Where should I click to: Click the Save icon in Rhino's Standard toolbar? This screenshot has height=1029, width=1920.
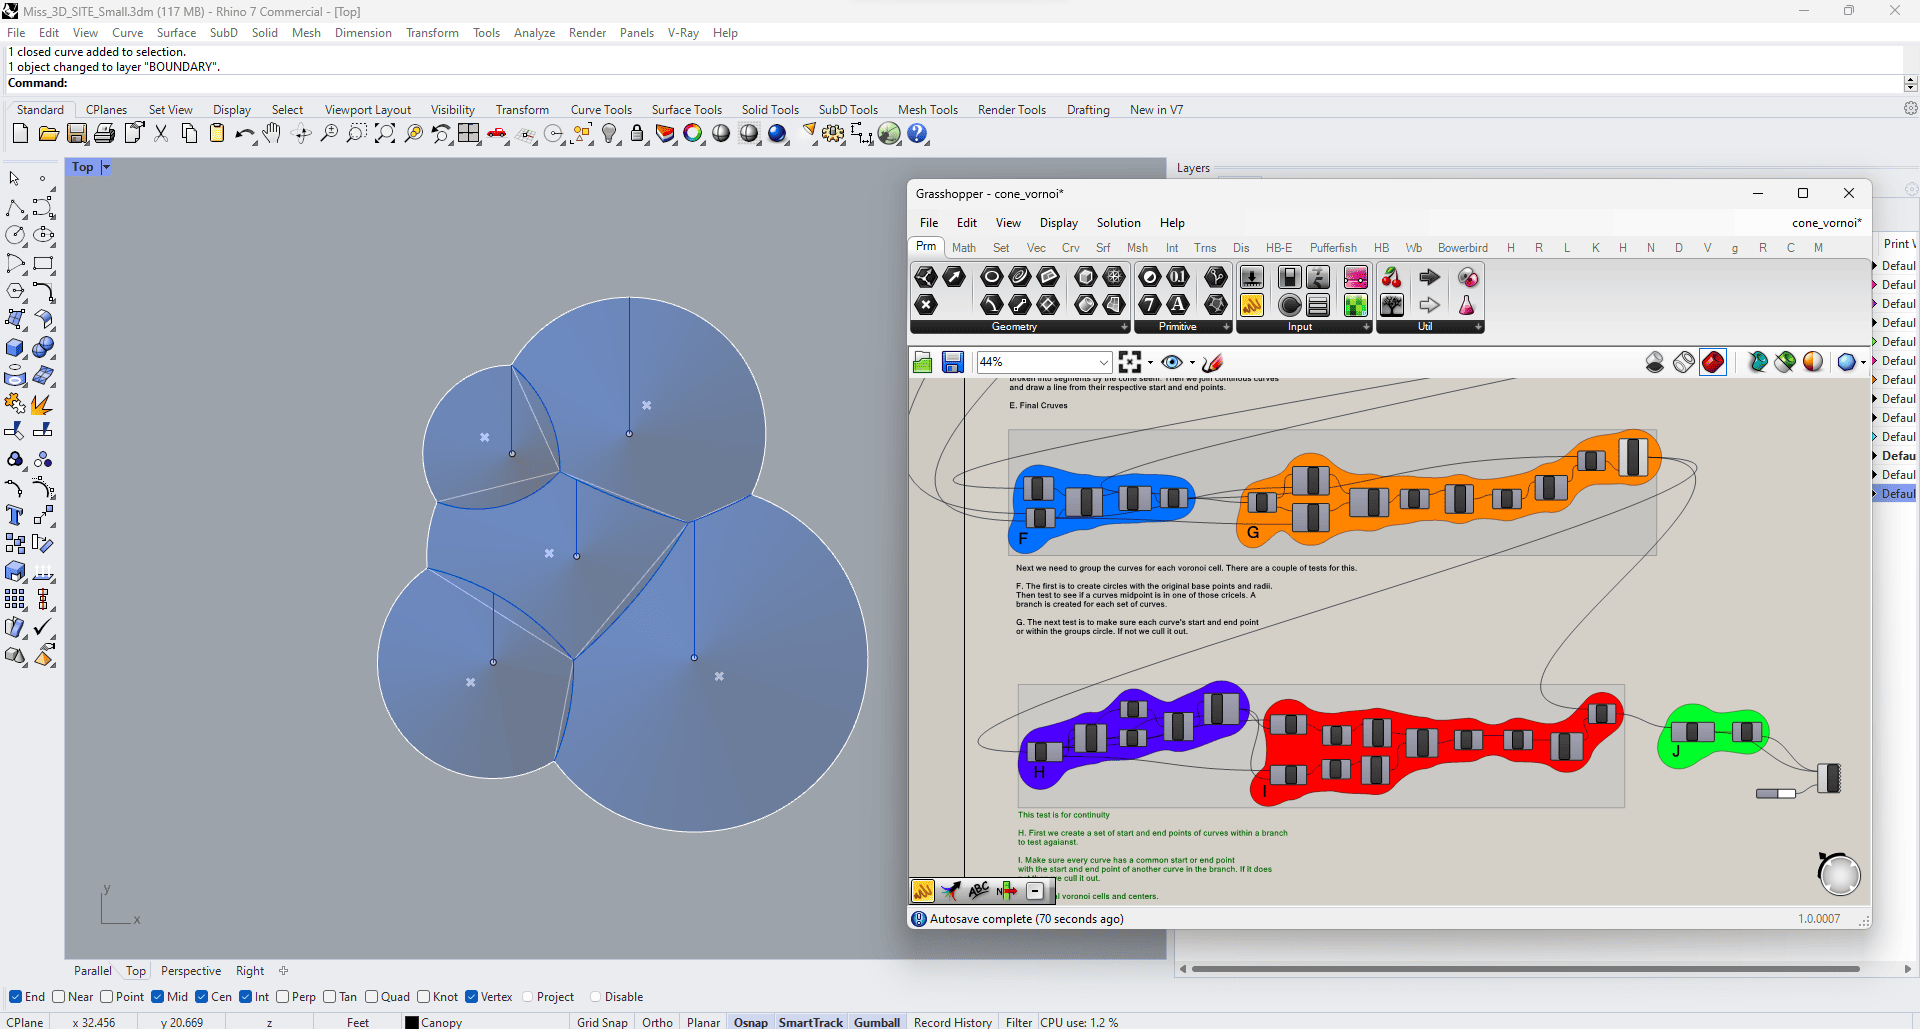[76, 134]
